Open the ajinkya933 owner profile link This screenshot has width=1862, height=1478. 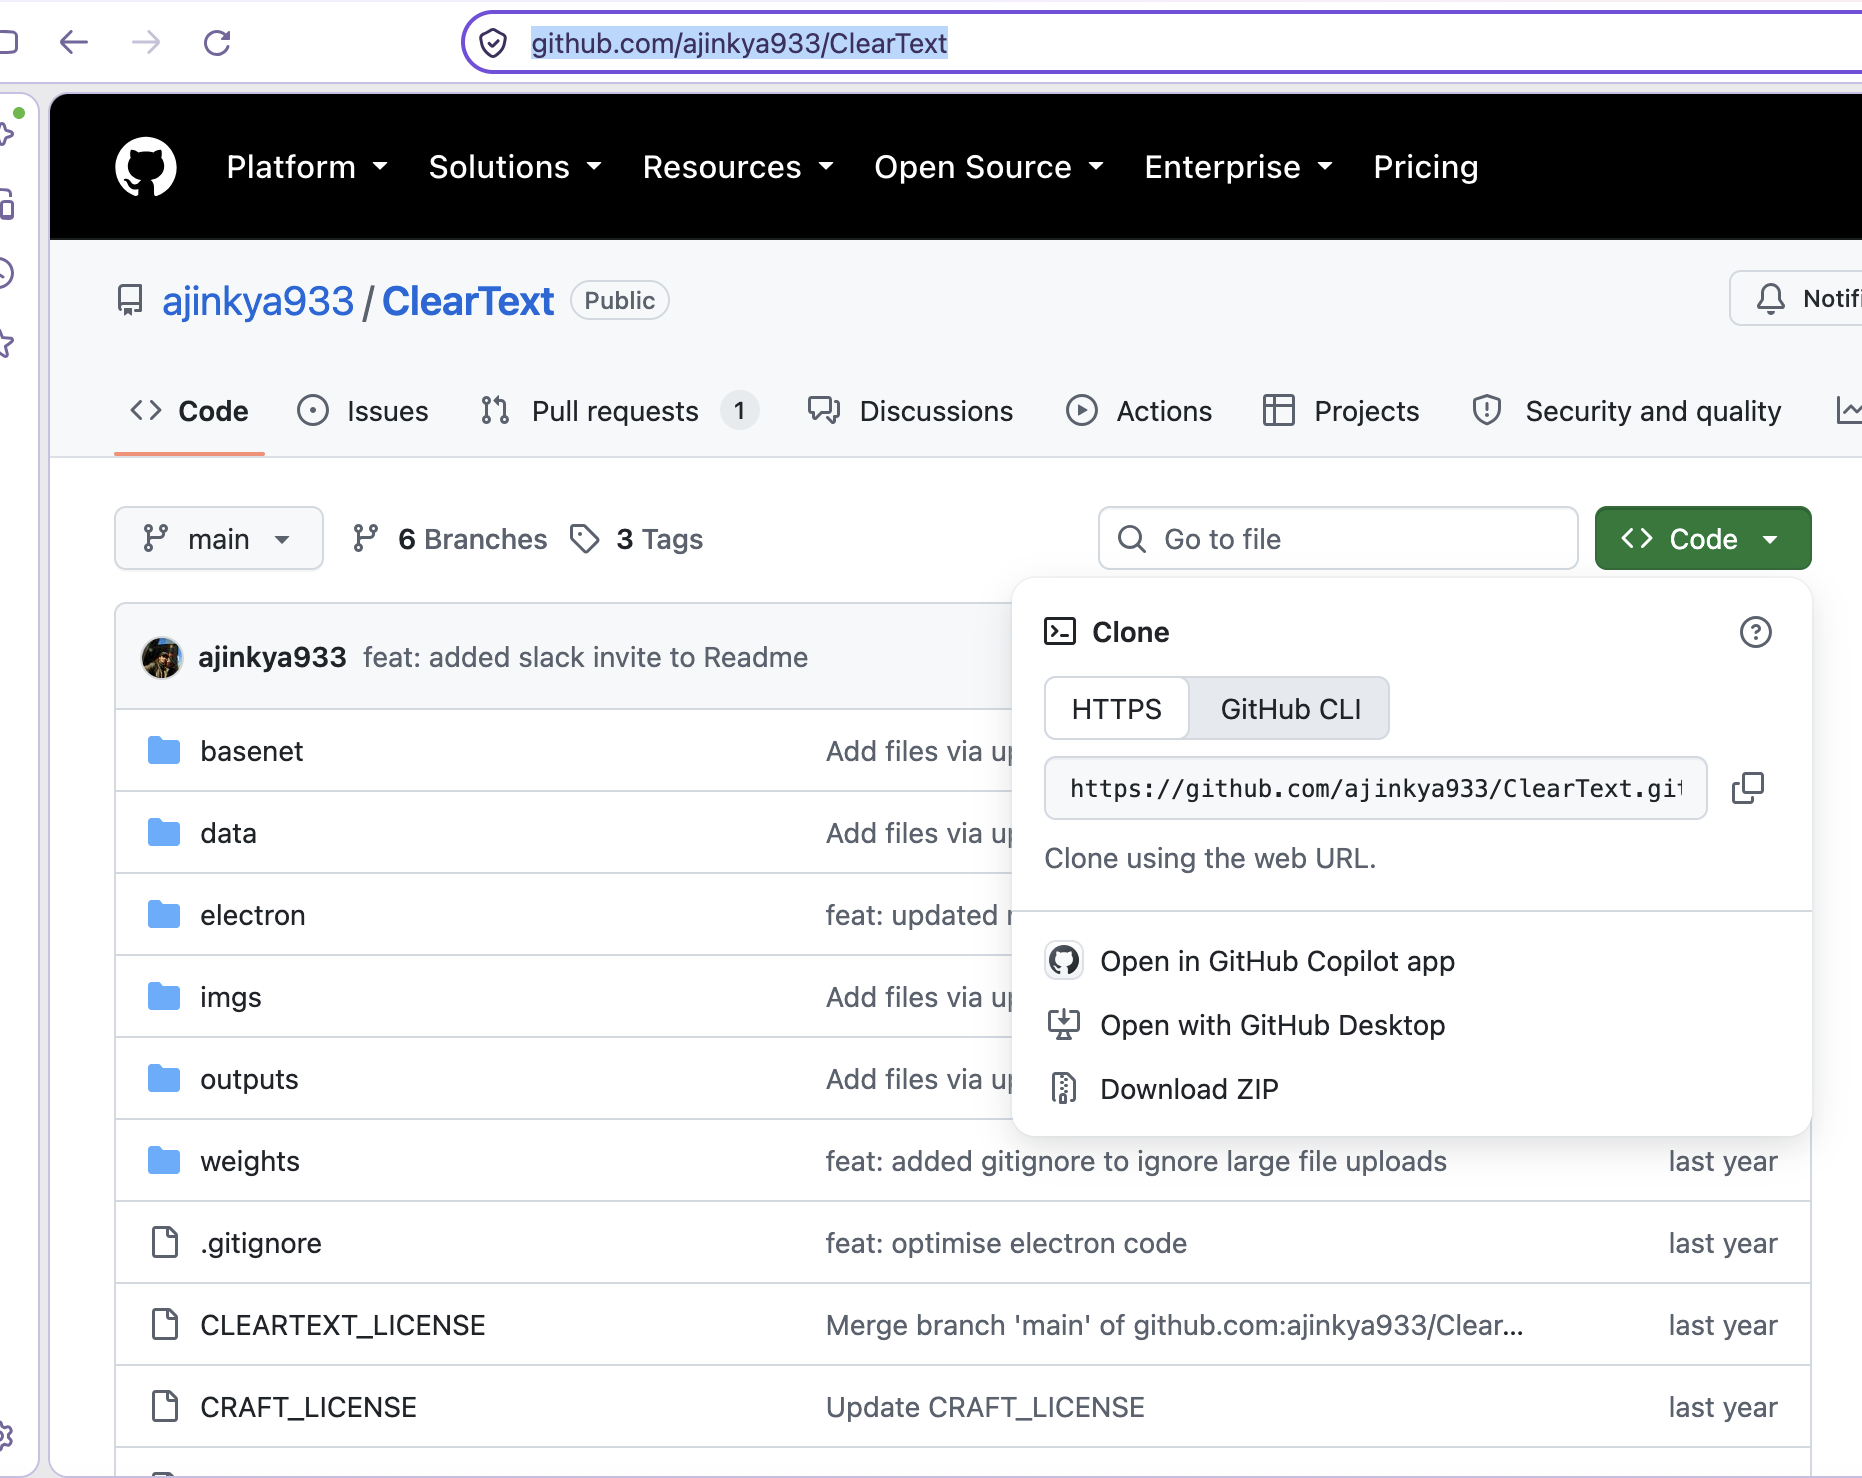pyautogui.click(x=258, y=301)
